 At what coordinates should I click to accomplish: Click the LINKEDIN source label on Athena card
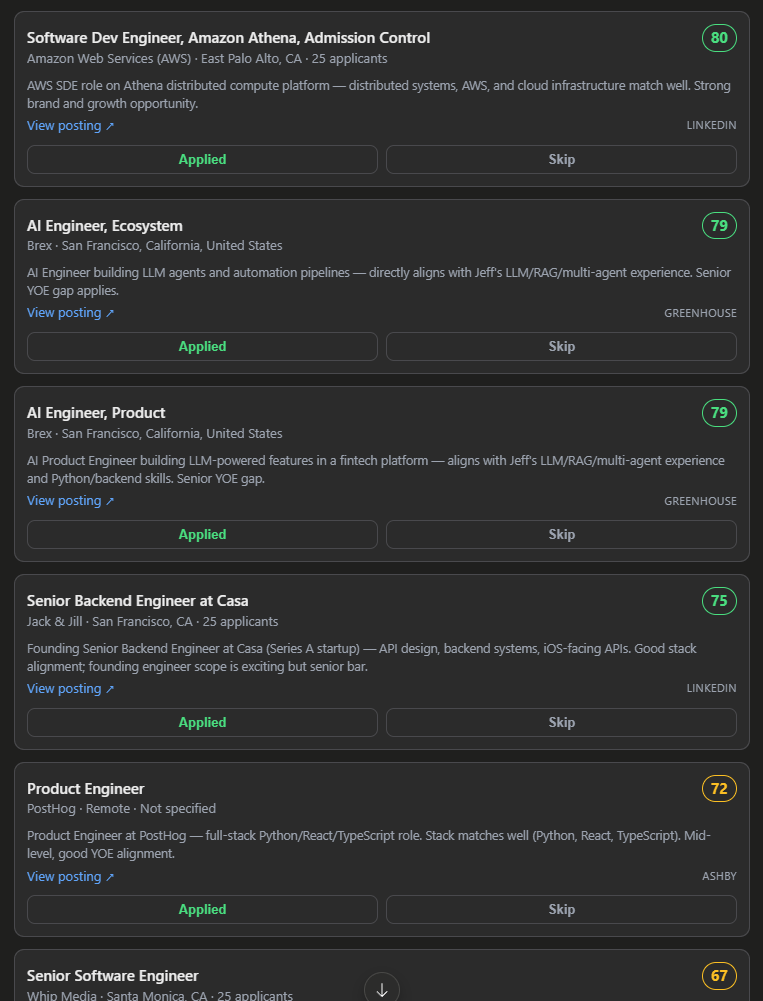pos(711,125)
